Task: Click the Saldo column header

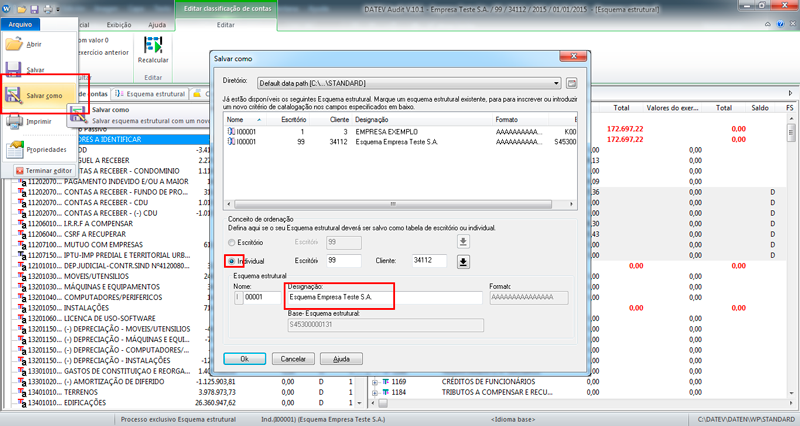Action: pyautogui.click(x=760, y=108)
